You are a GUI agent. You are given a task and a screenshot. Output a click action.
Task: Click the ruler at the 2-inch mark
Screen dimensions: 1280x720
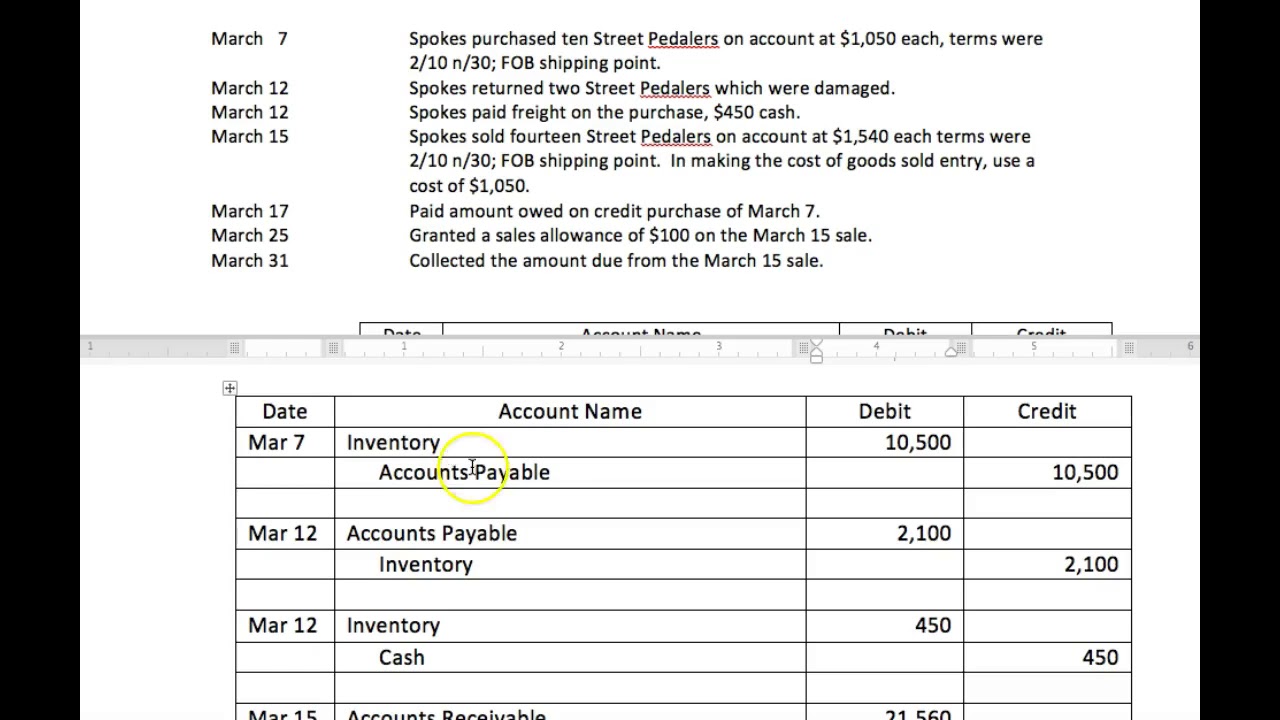click(x=561, y=347)
